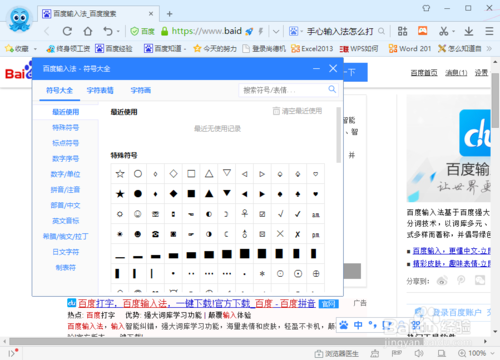This screenshot has height=360, width=500.
Task: Insert the circled plus ⊕ symbol
Action: [316, 274]
